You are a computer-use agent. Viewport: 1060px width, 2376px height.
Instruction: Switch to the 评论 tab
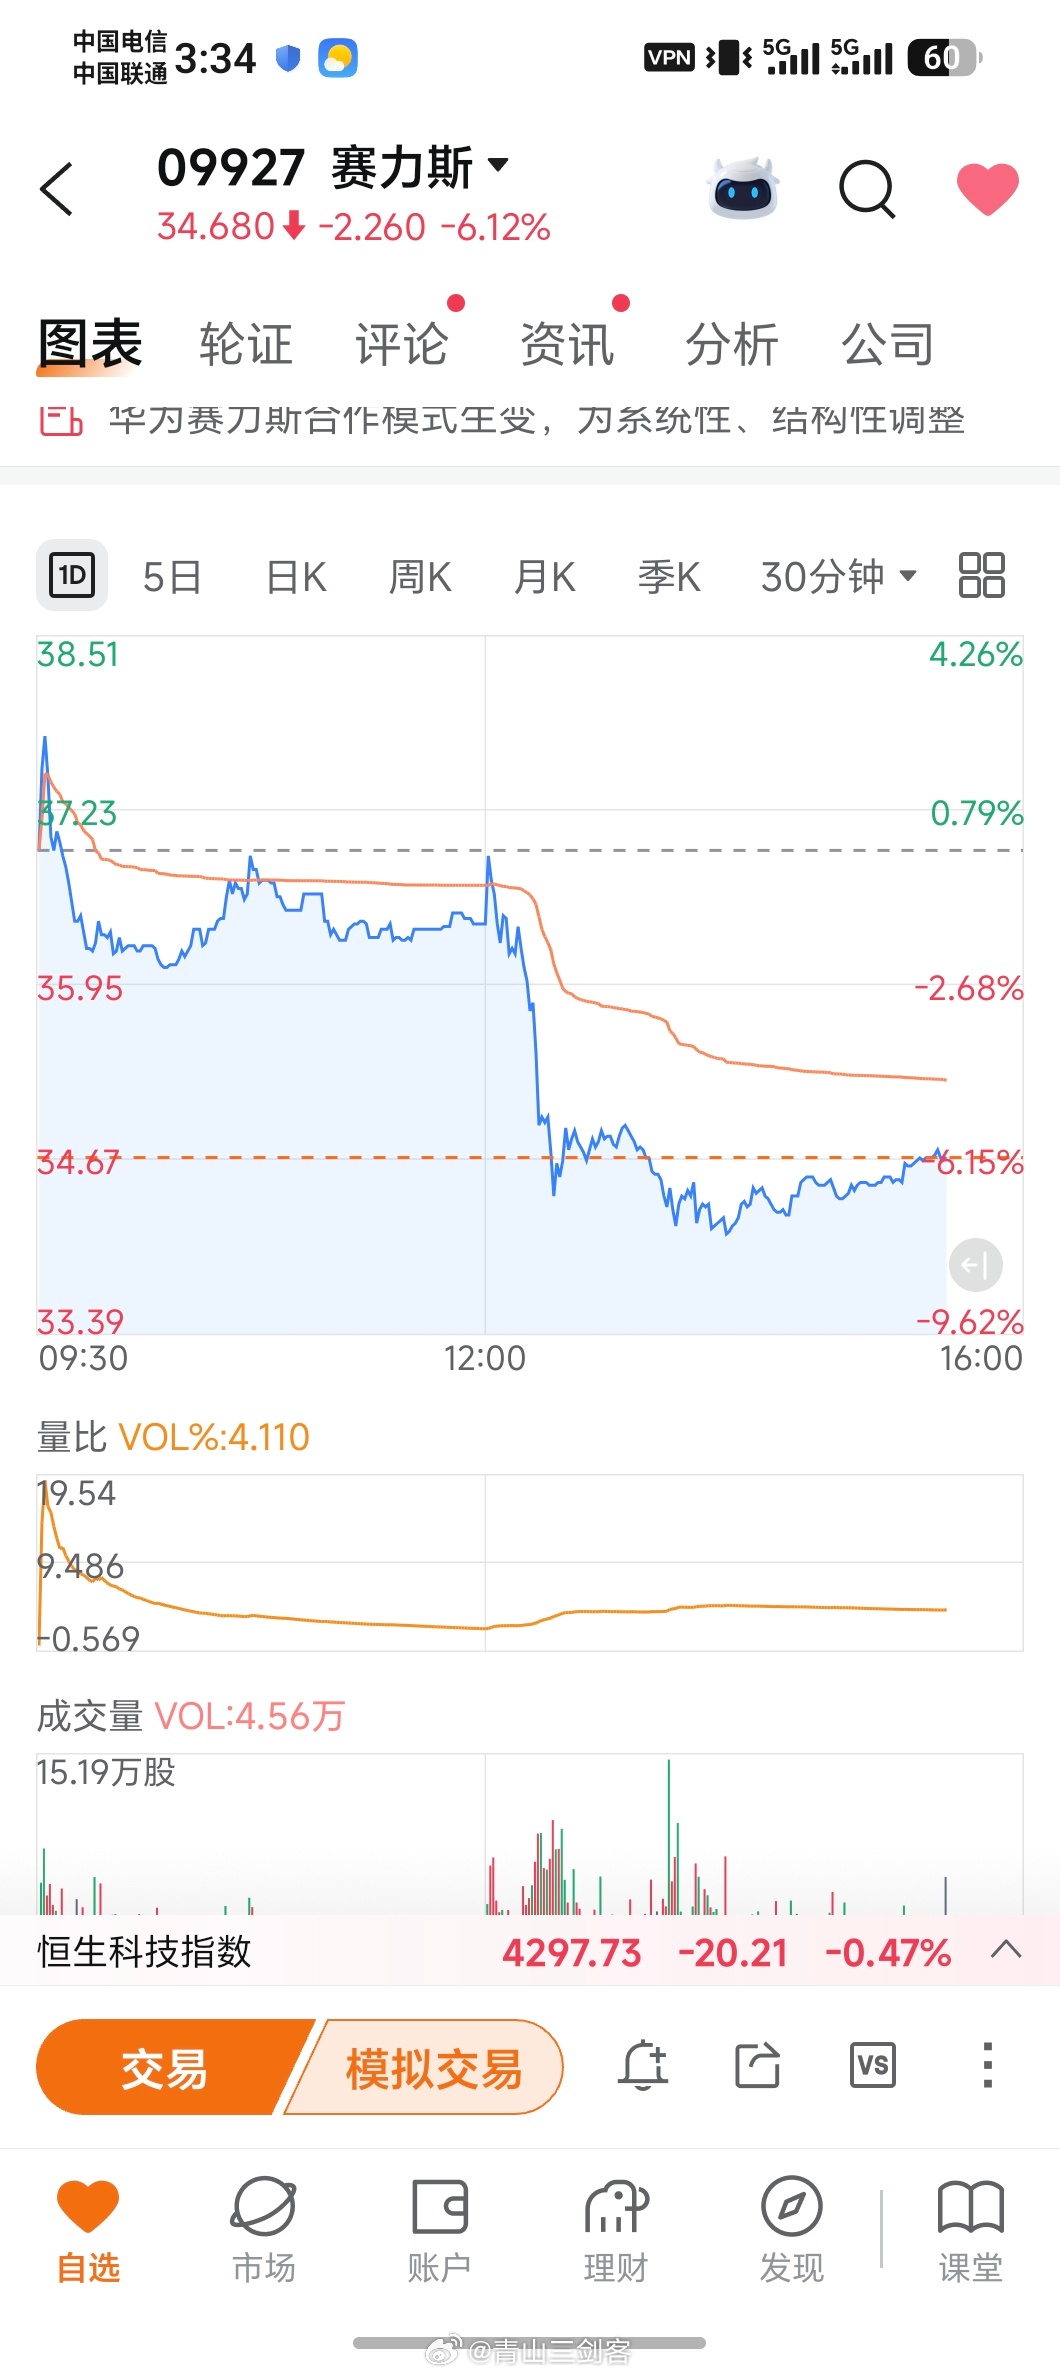[402, 345]
